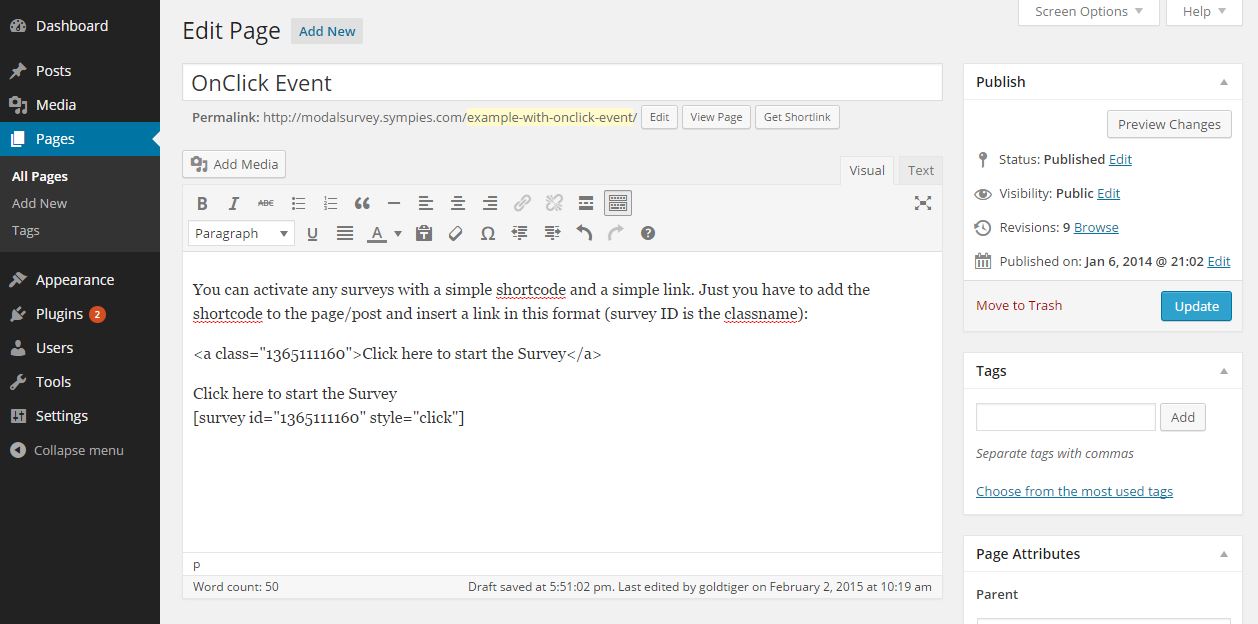Toggle the toolbar kitchen sink

click(x=618, y=203)
